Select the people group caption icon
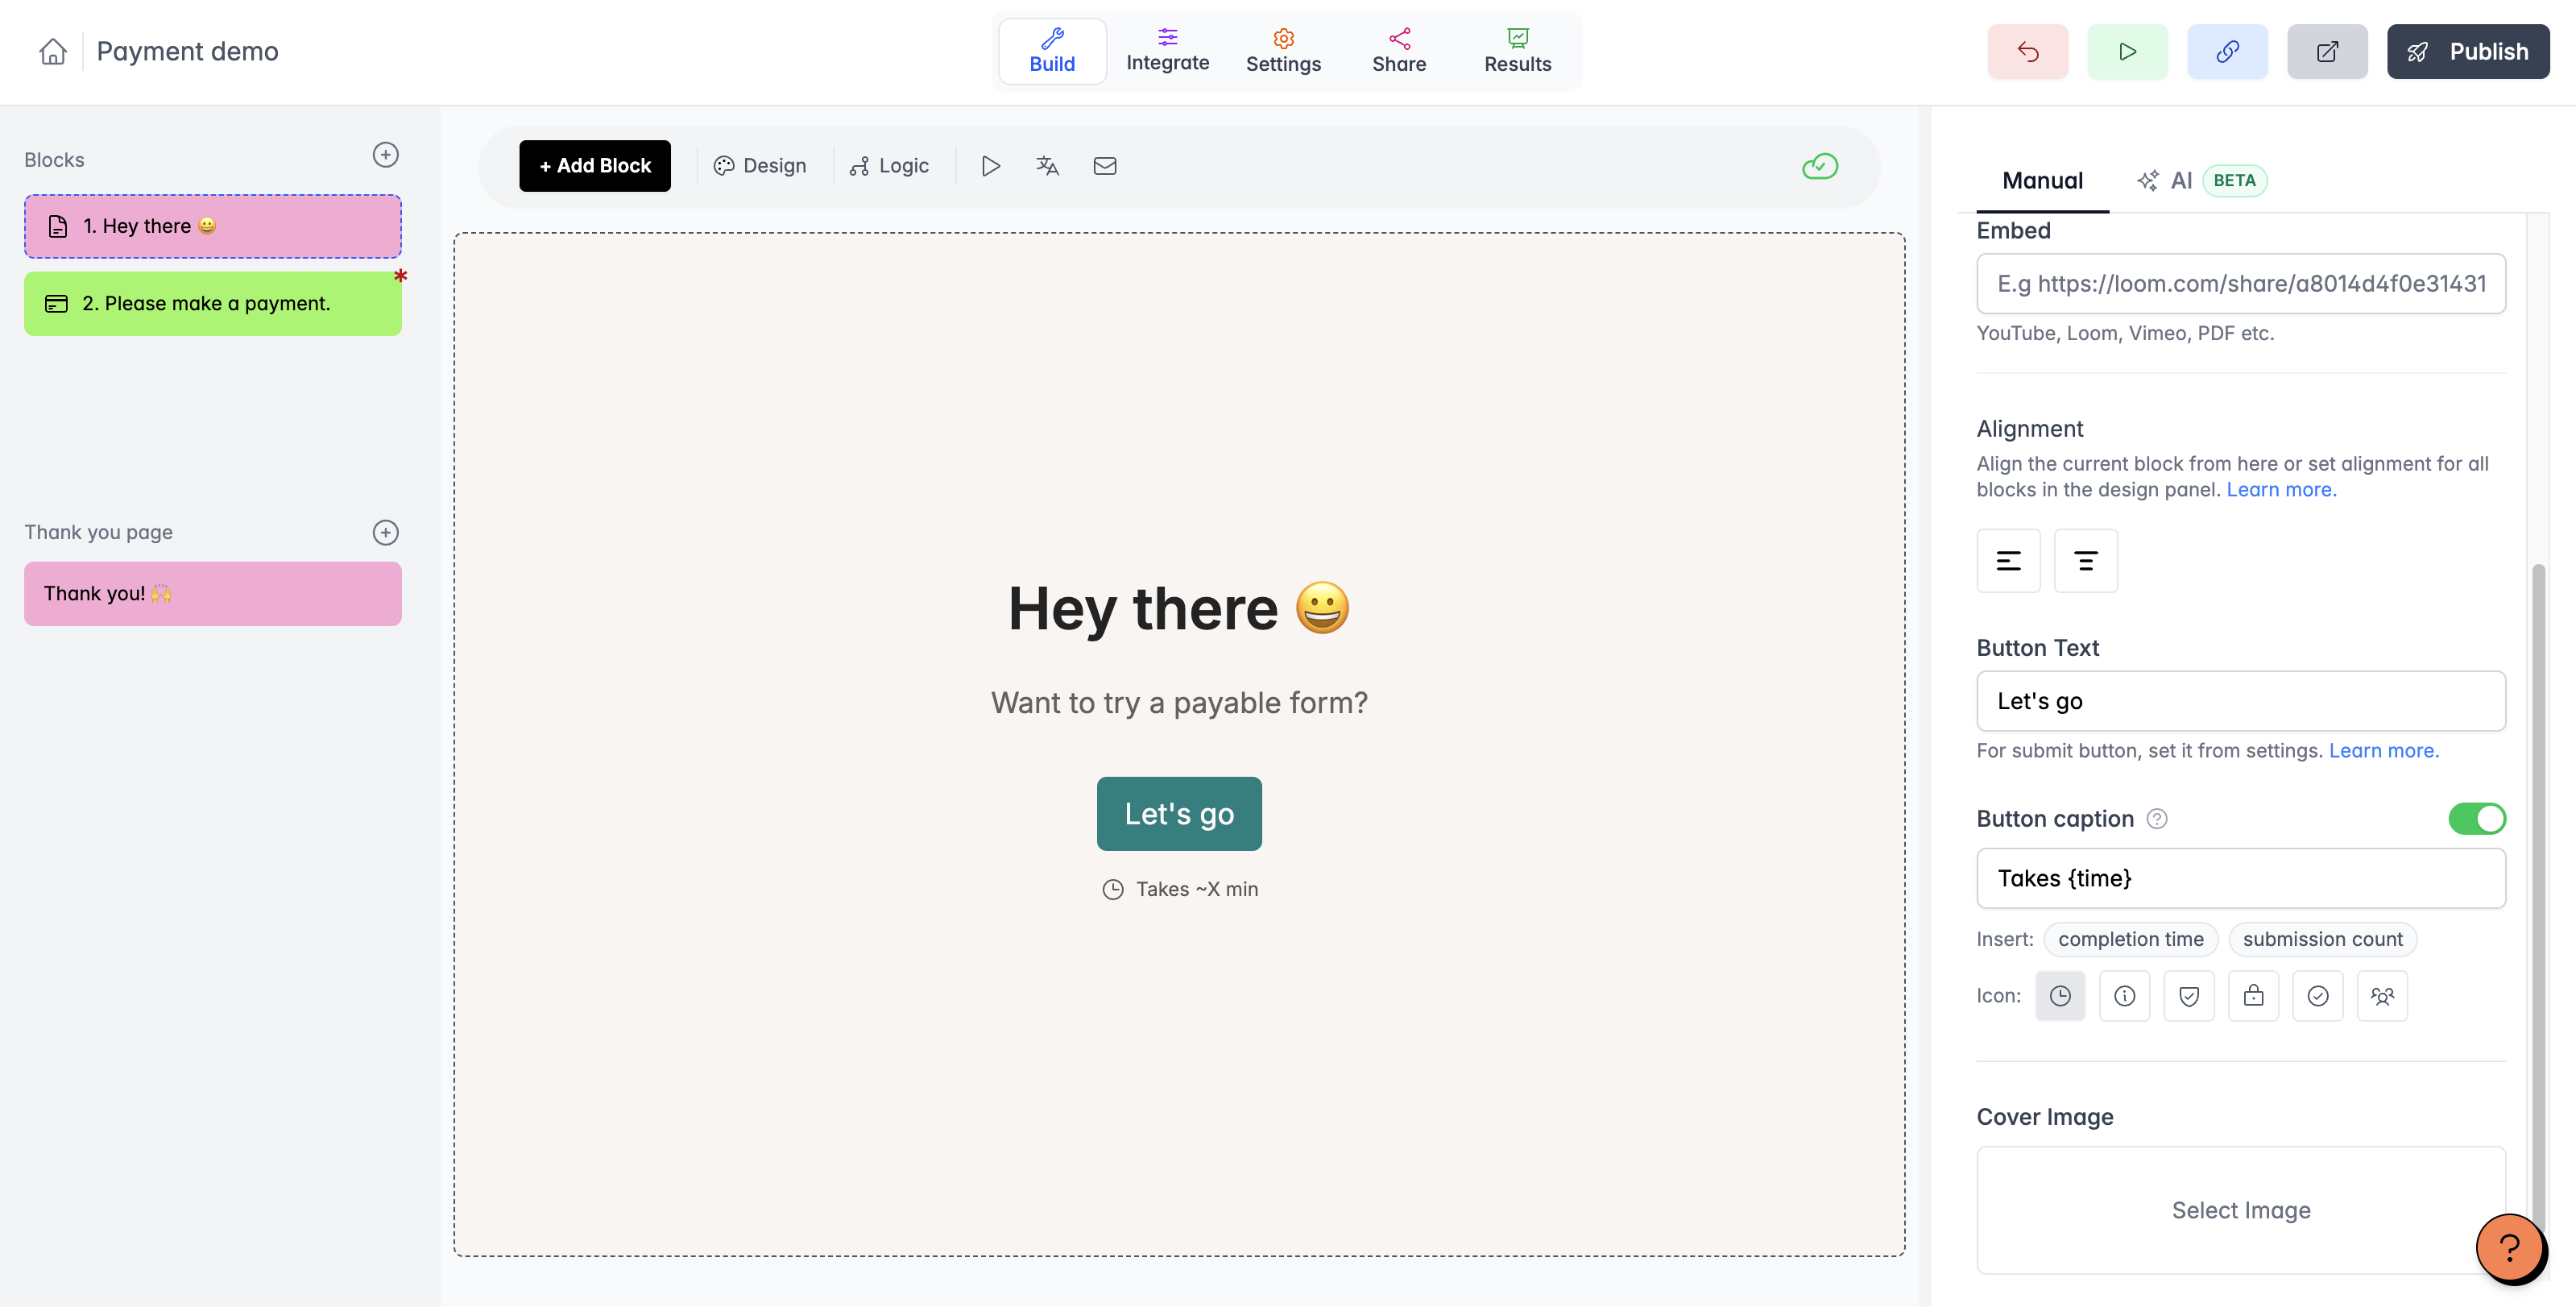The height and width of the screenshot is (1307, 2576). 2382,996
